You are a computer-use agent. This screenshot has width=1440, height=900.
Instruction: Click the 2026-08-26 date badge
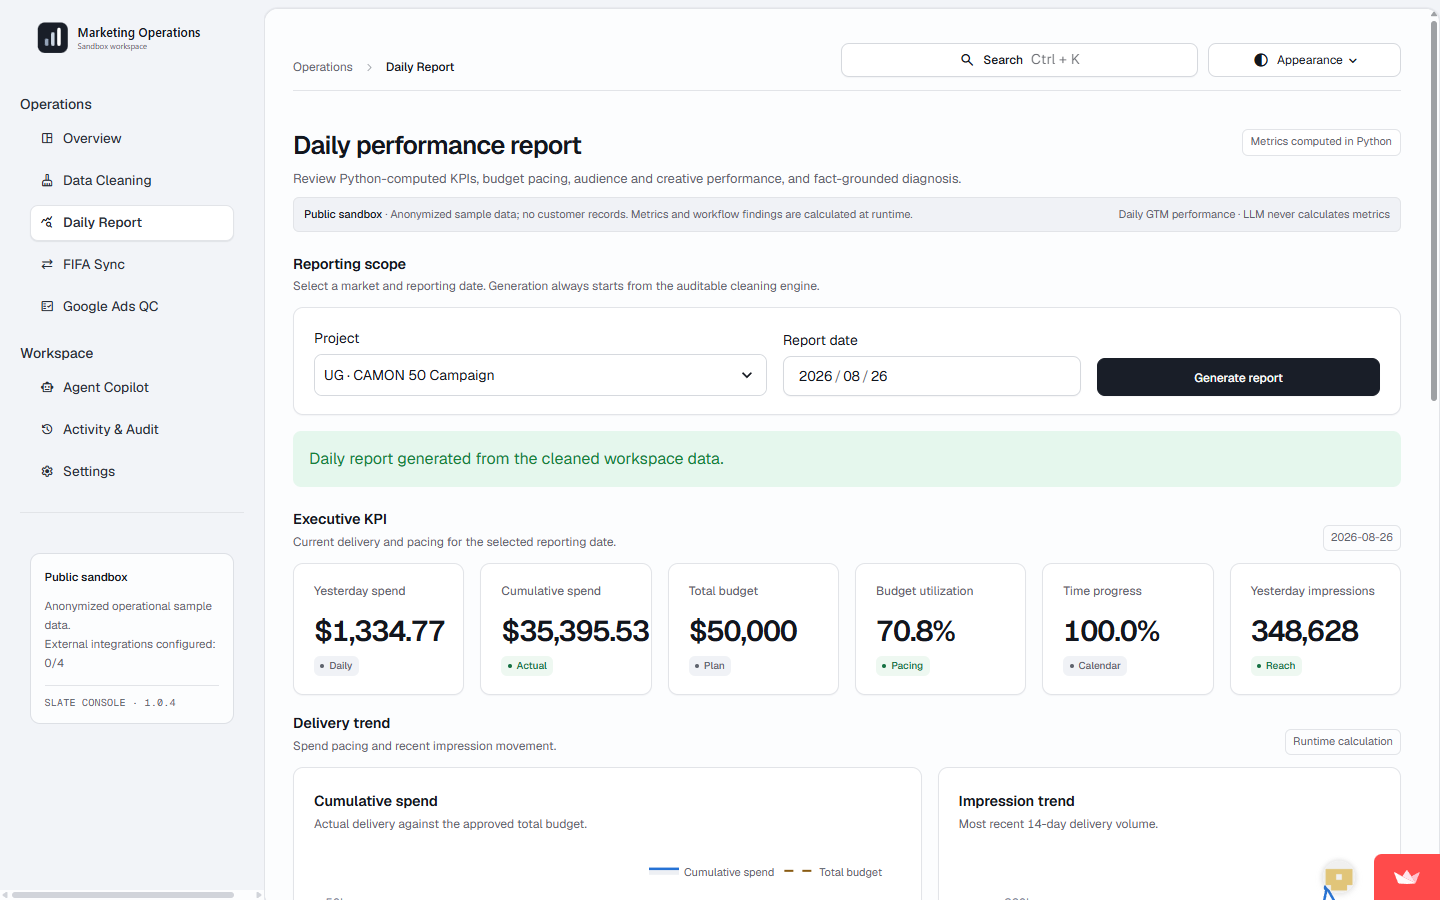point(1361,538)
